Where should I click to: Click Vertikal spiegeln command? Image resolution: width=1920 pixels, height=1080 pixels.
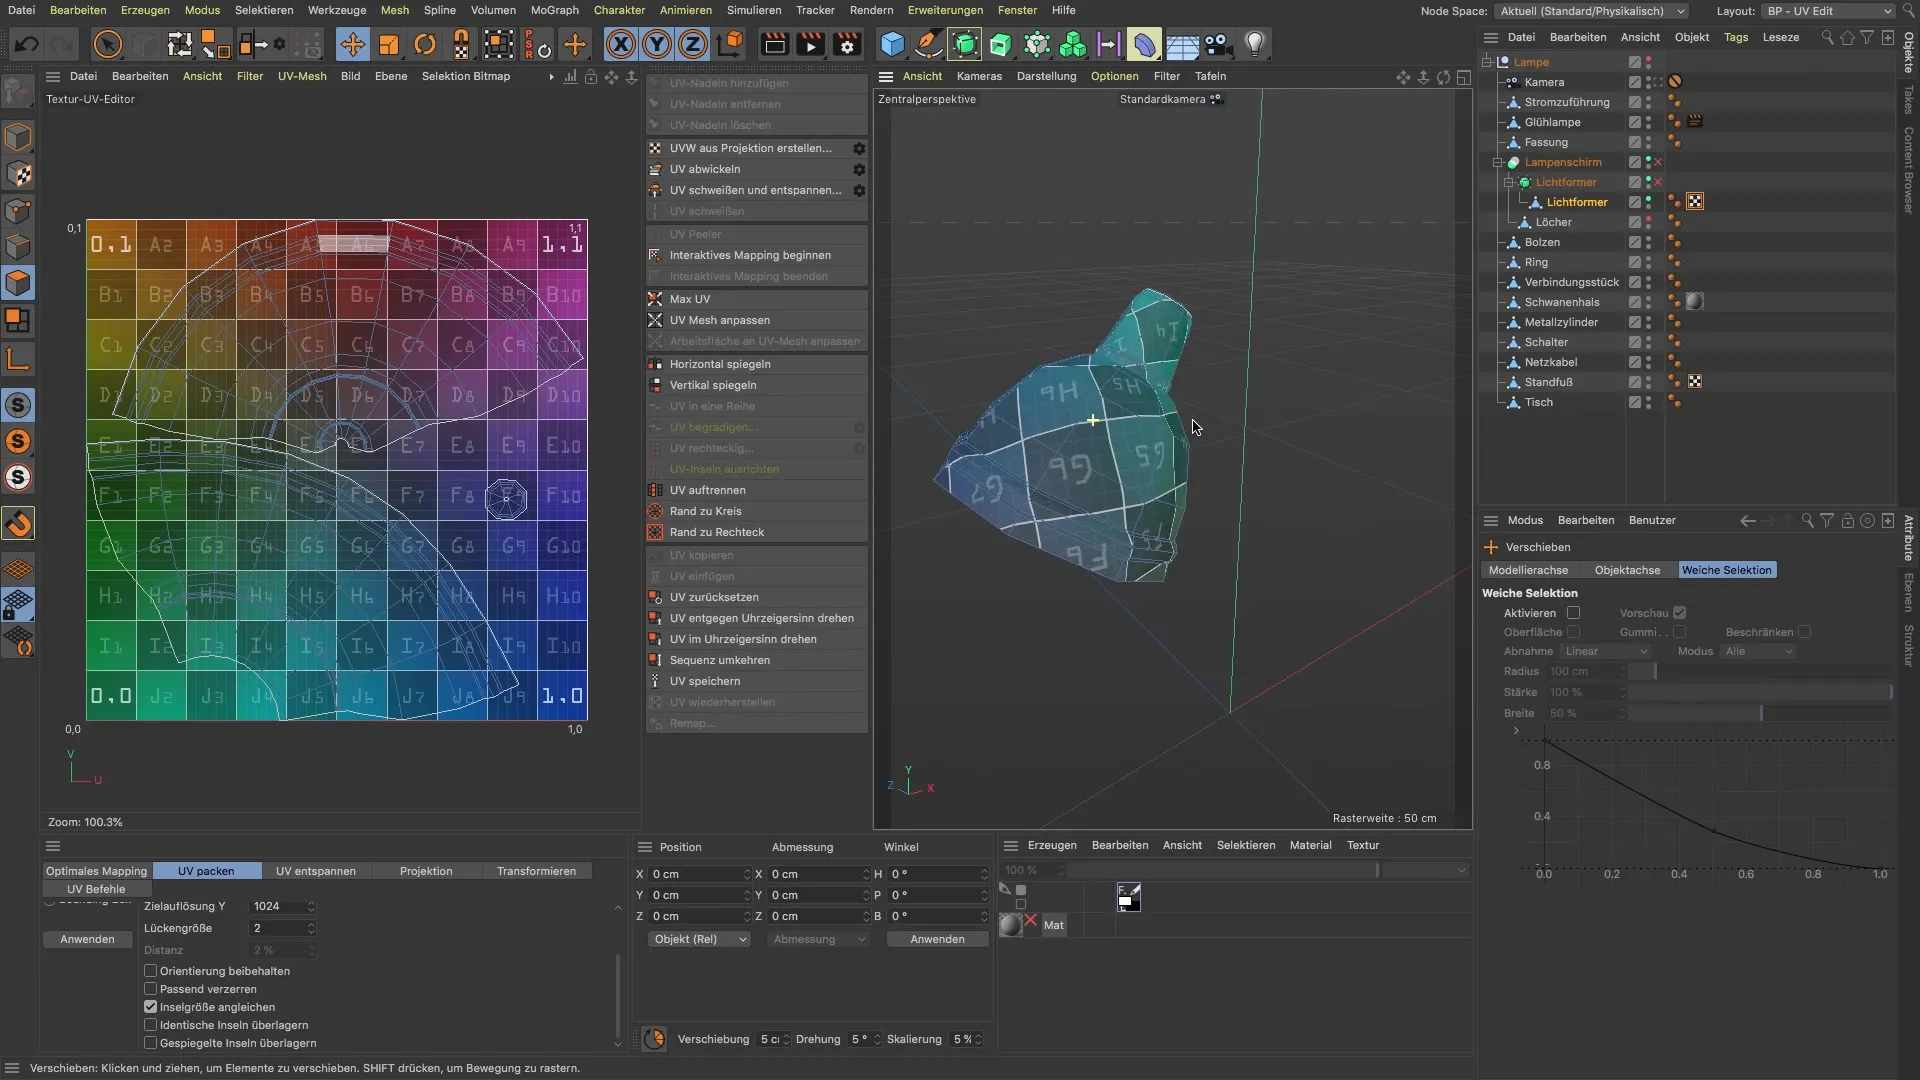(756, 385)
